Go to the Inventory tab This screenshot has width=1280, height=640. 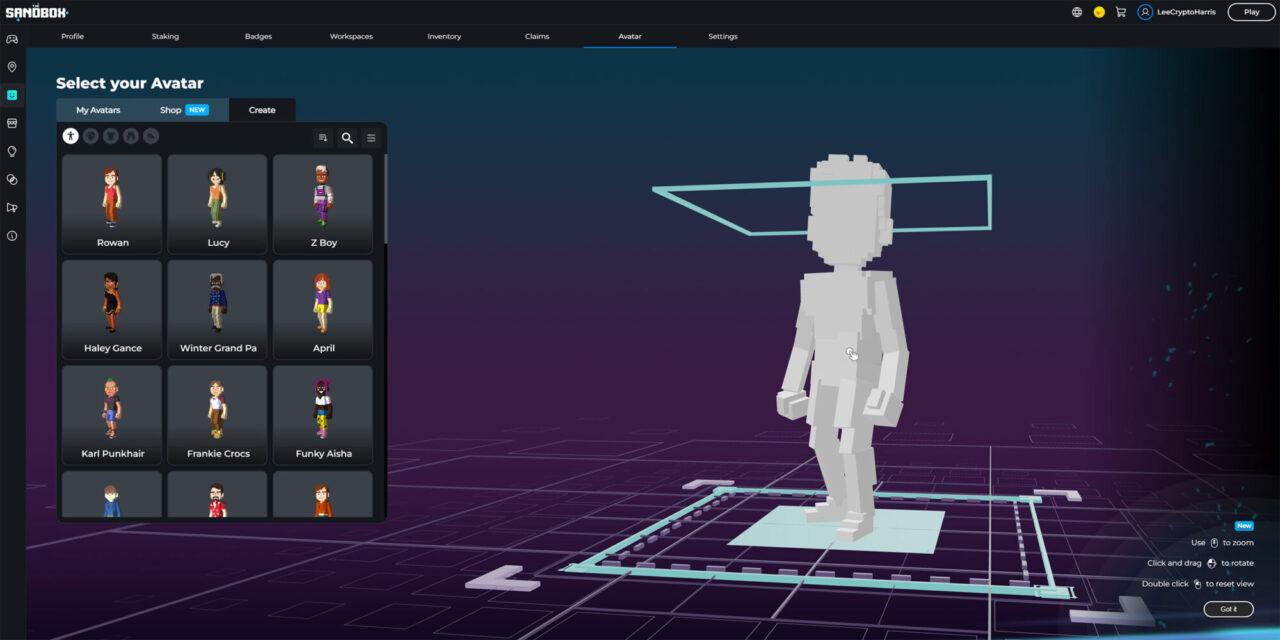coord(444,36)
